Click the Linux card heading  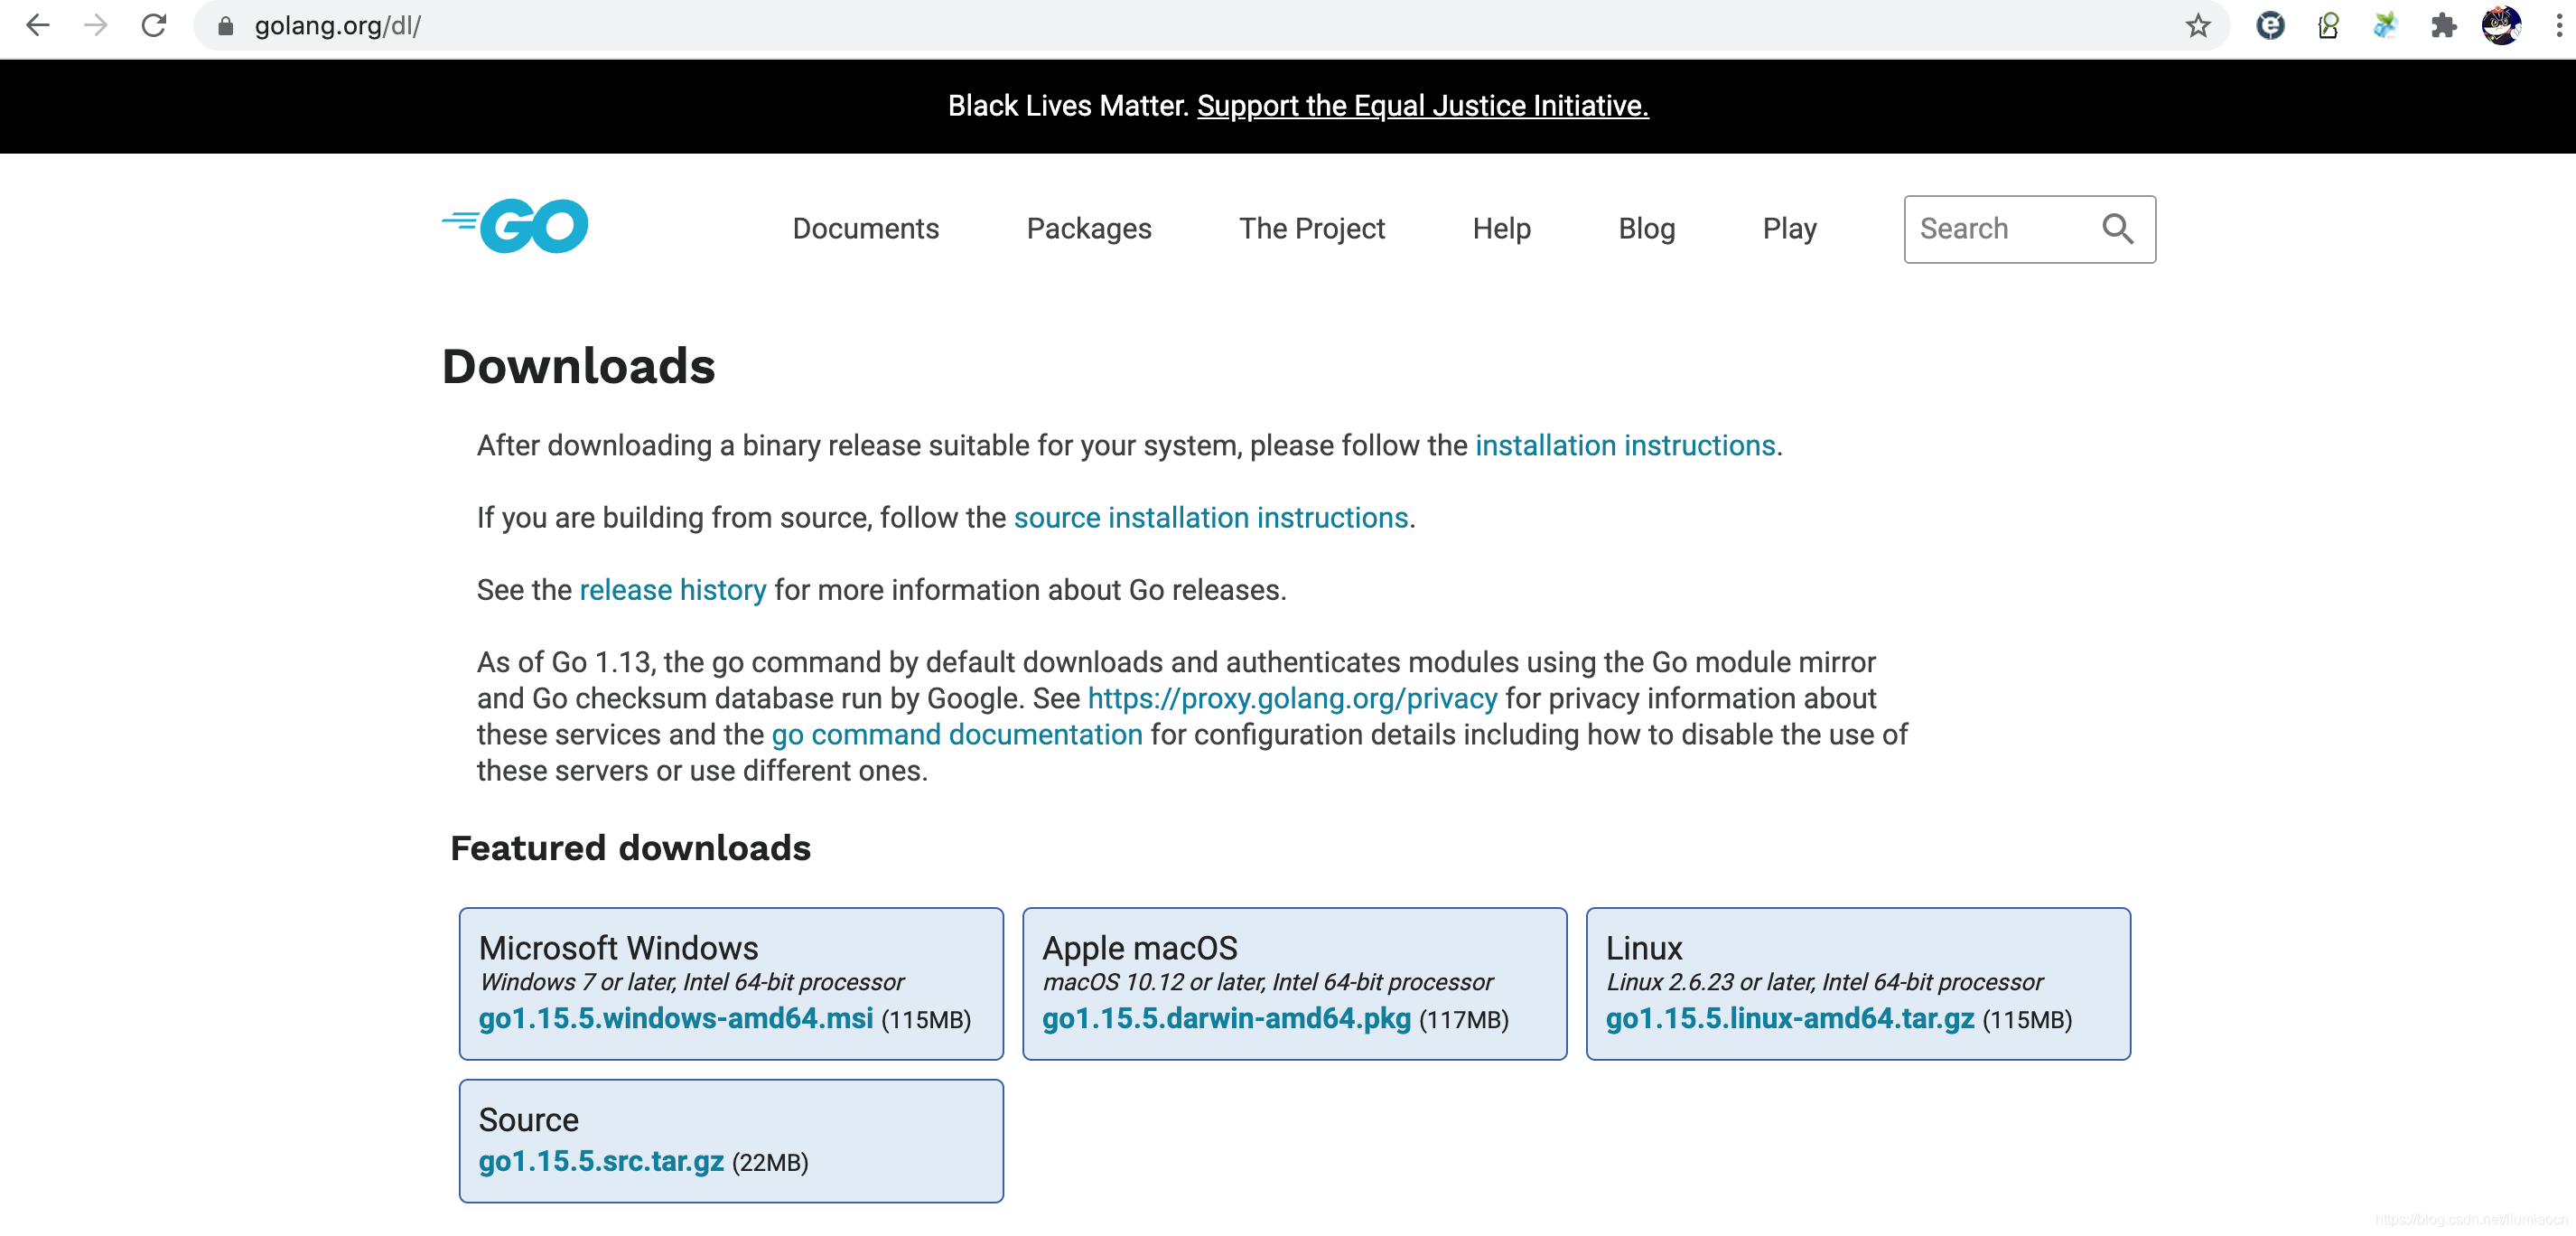[1644, 947]
